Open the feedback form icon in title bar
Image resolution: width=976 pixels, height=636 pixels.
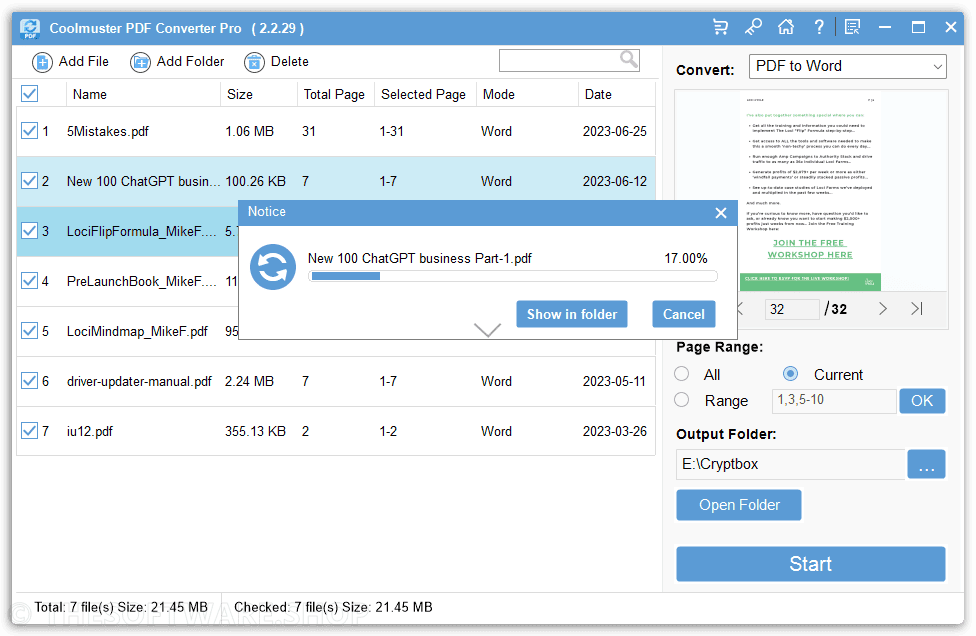[852, 27]
